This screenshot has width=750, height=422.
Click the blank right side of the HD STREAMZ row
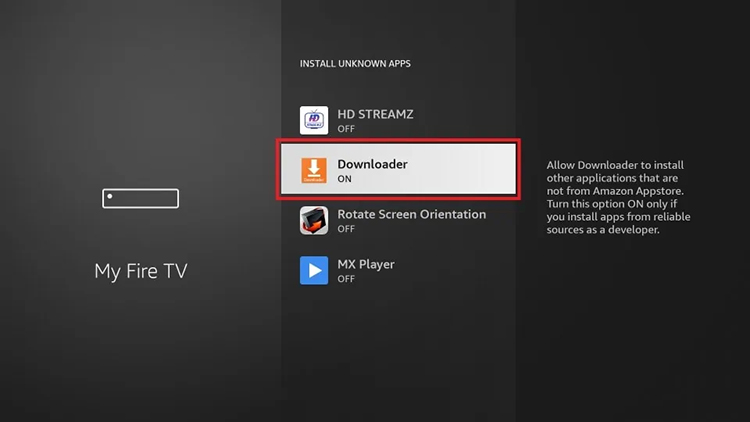470,120
